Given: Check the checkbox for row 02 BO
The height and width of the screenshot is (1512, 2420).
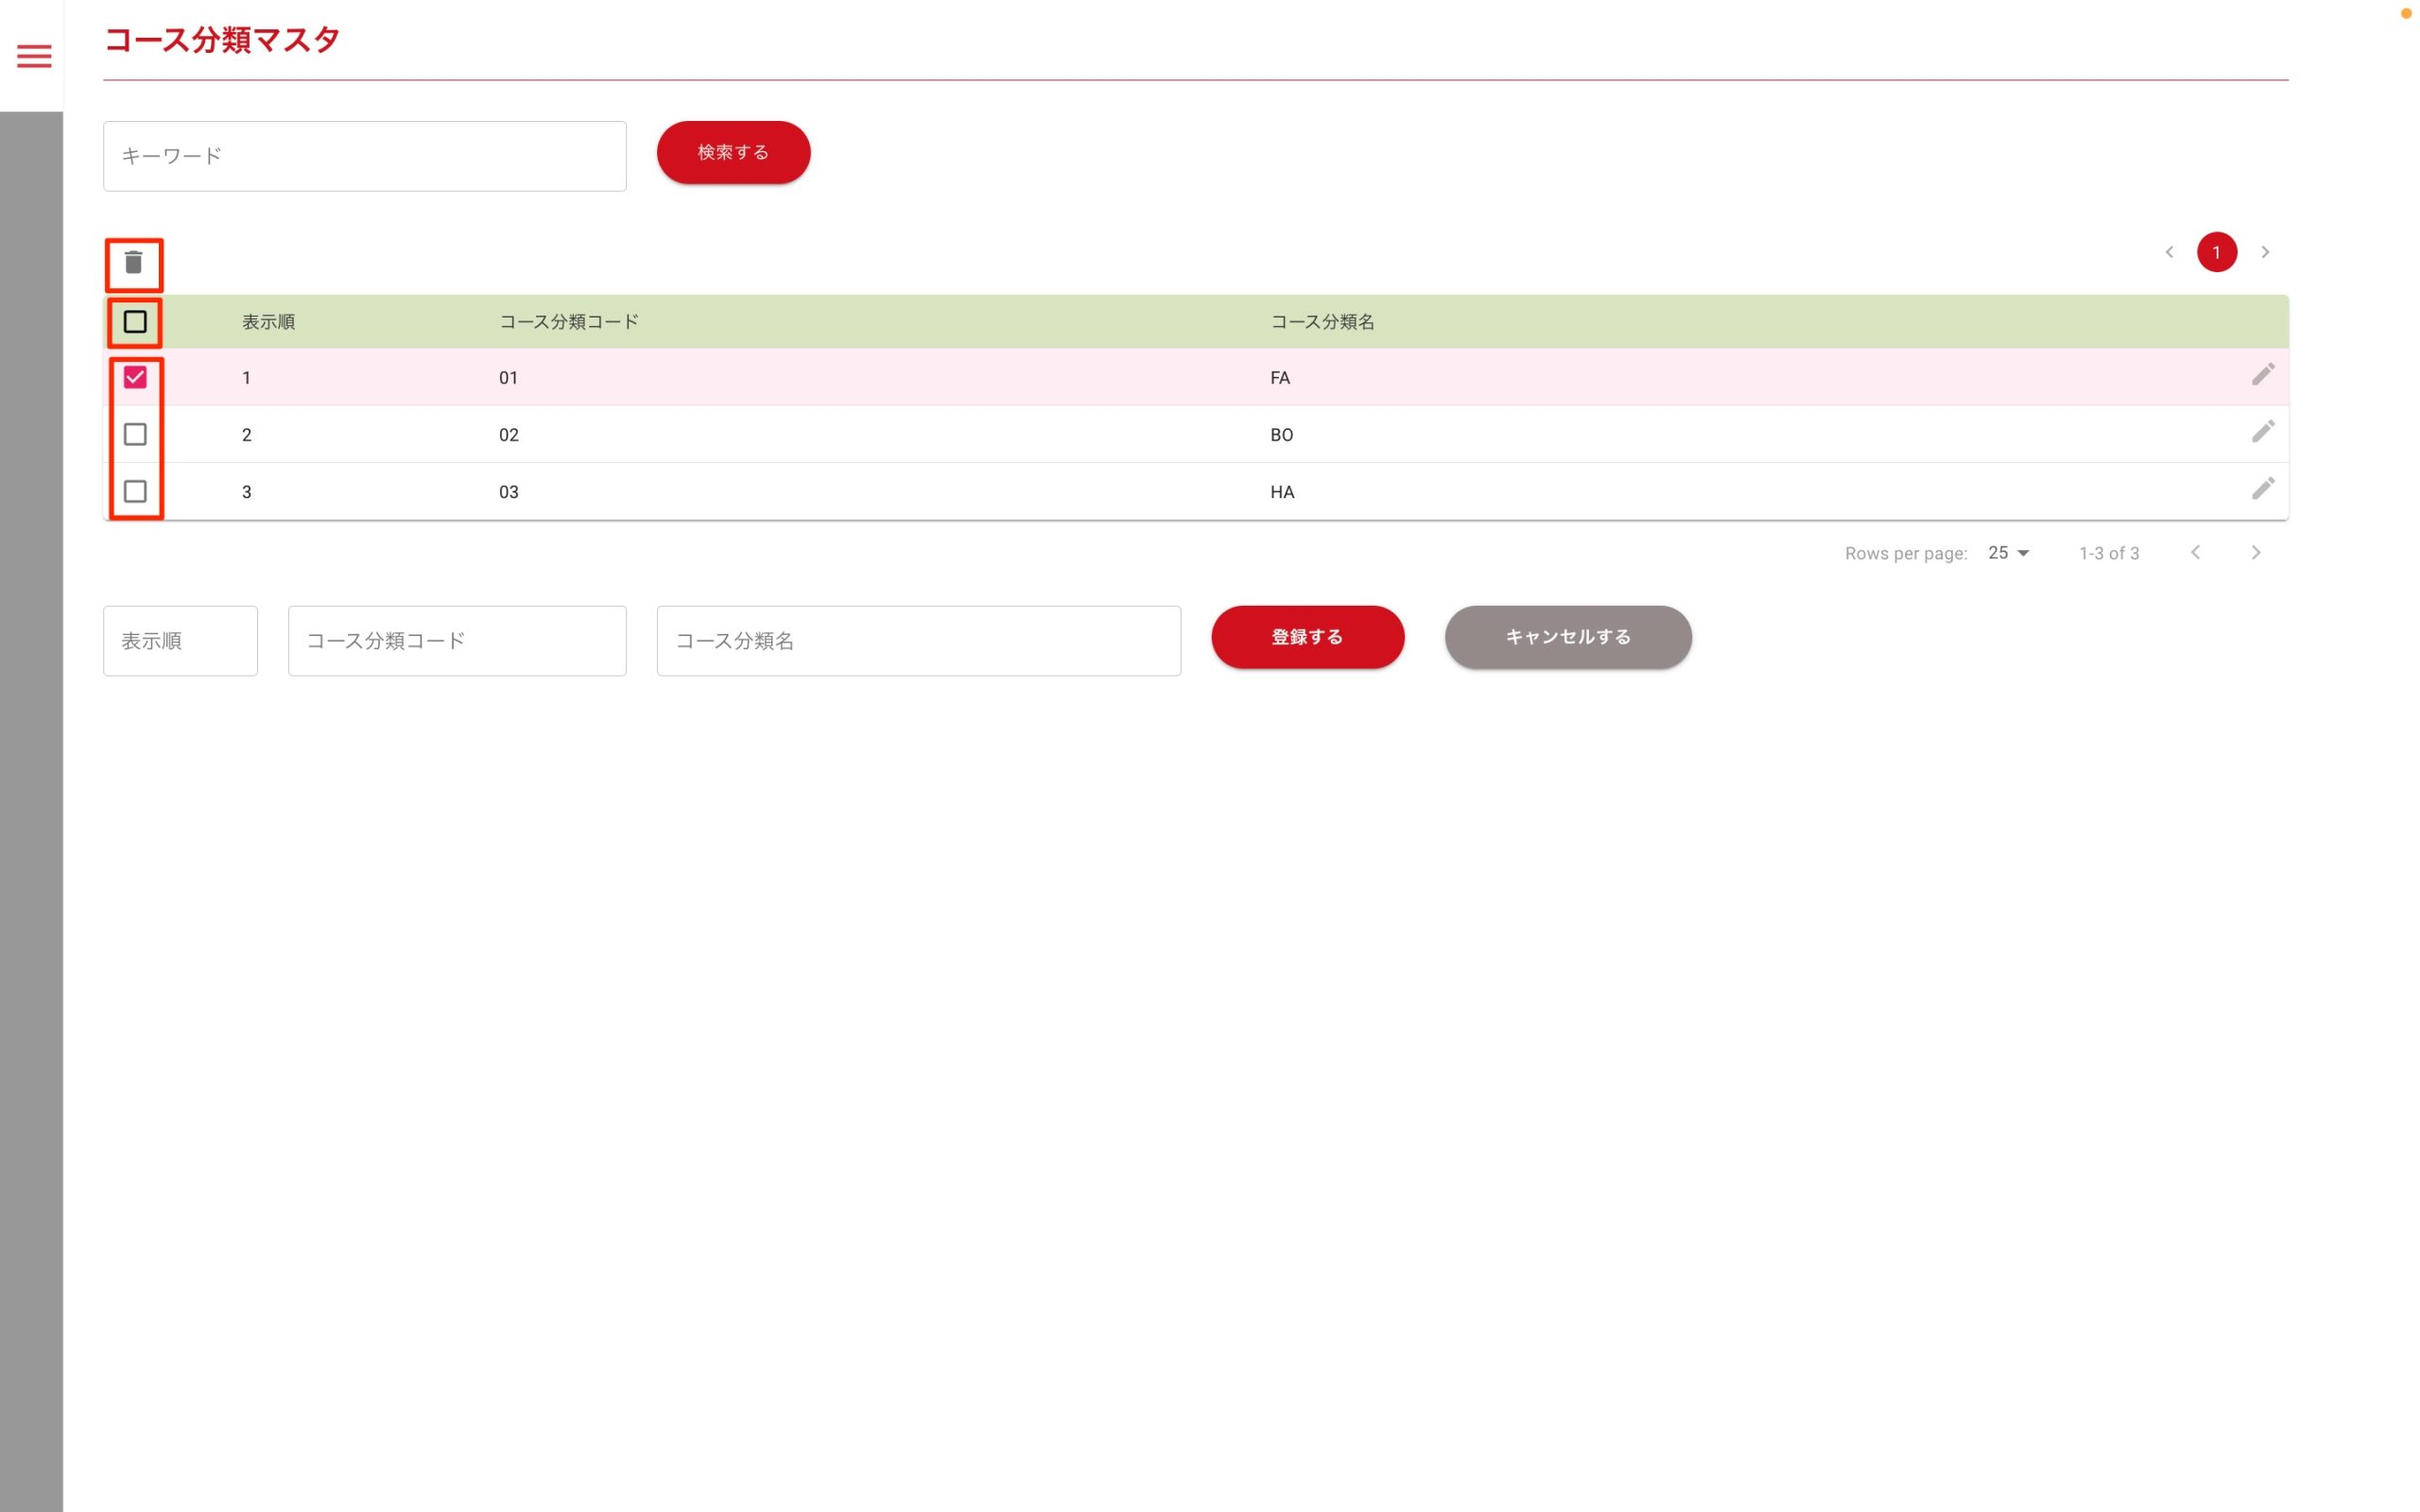Looking at the screenshot, I should 135,434.
